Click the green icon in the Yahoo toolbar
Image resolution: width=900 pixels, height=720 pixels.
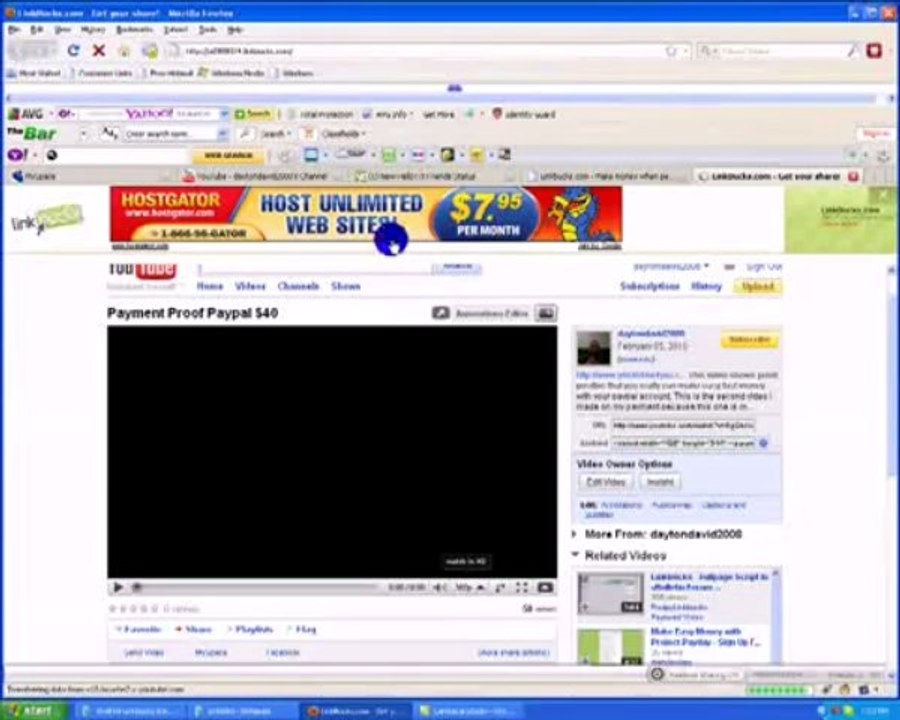click(389, 154)
